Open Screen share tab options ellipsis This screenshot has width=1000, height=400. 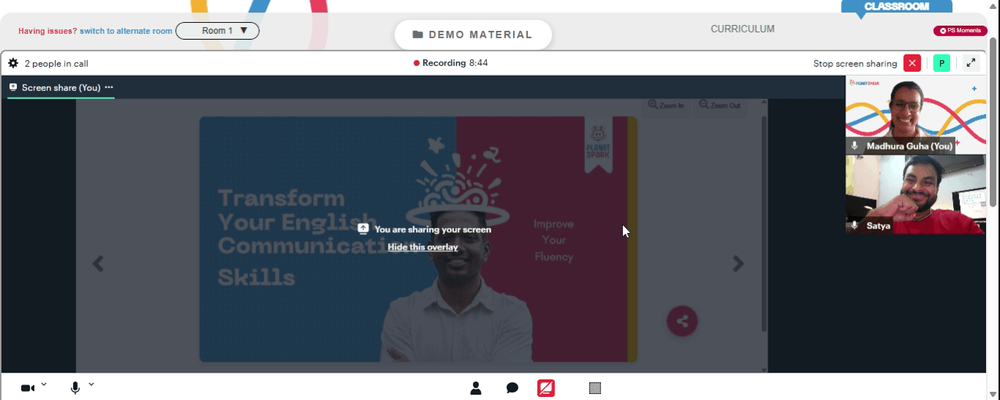109,87
